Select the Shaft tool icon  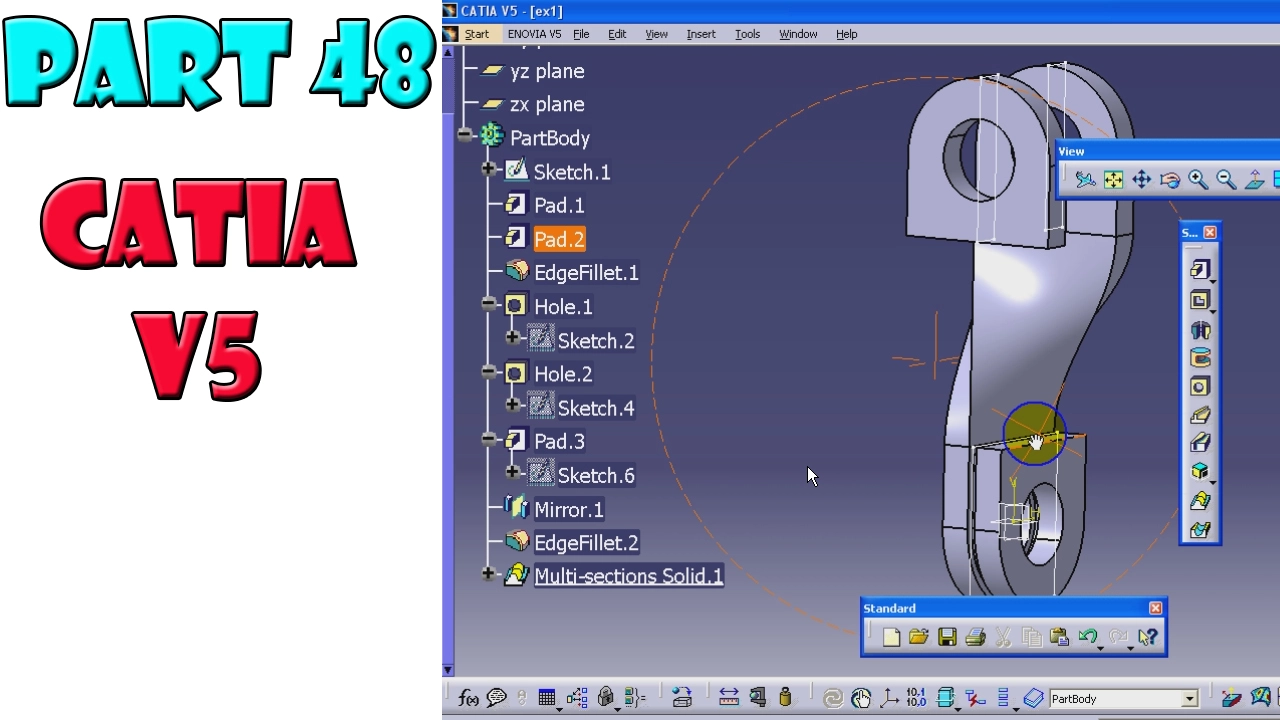tap(1200, 329)
